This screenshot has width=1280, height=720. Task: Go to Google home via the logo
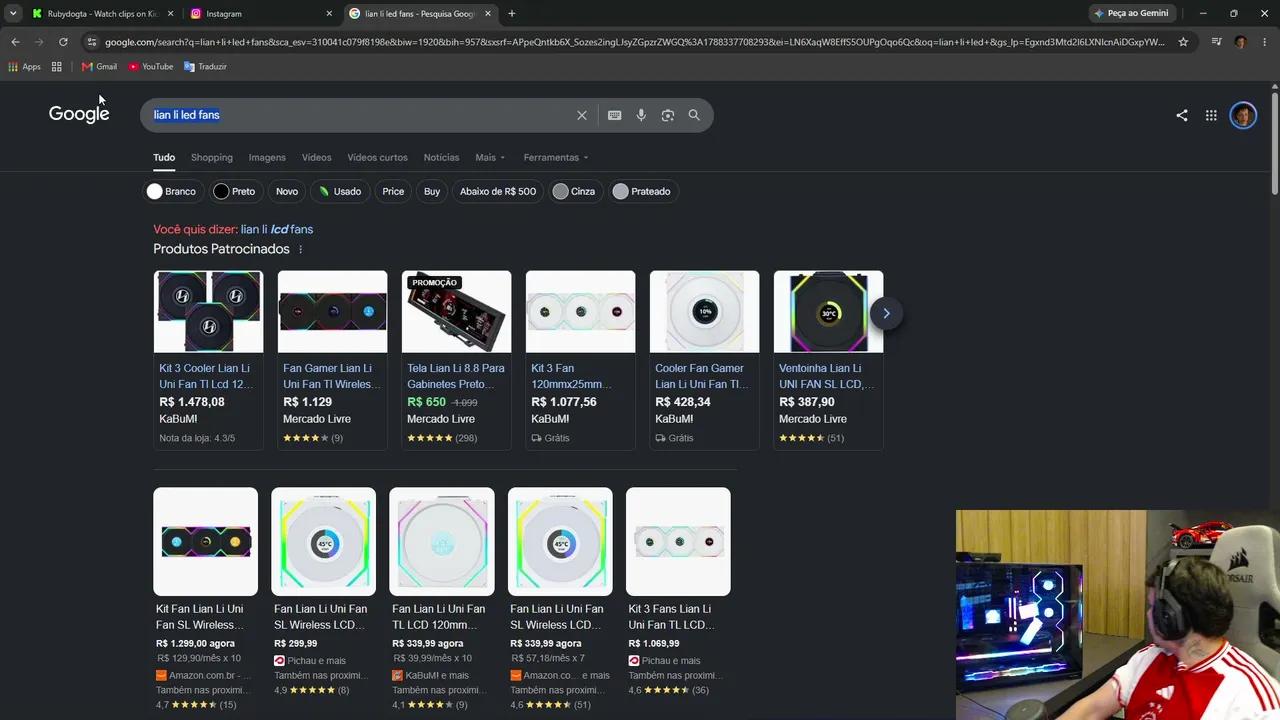pyautogui.click(x=79, y=114)
